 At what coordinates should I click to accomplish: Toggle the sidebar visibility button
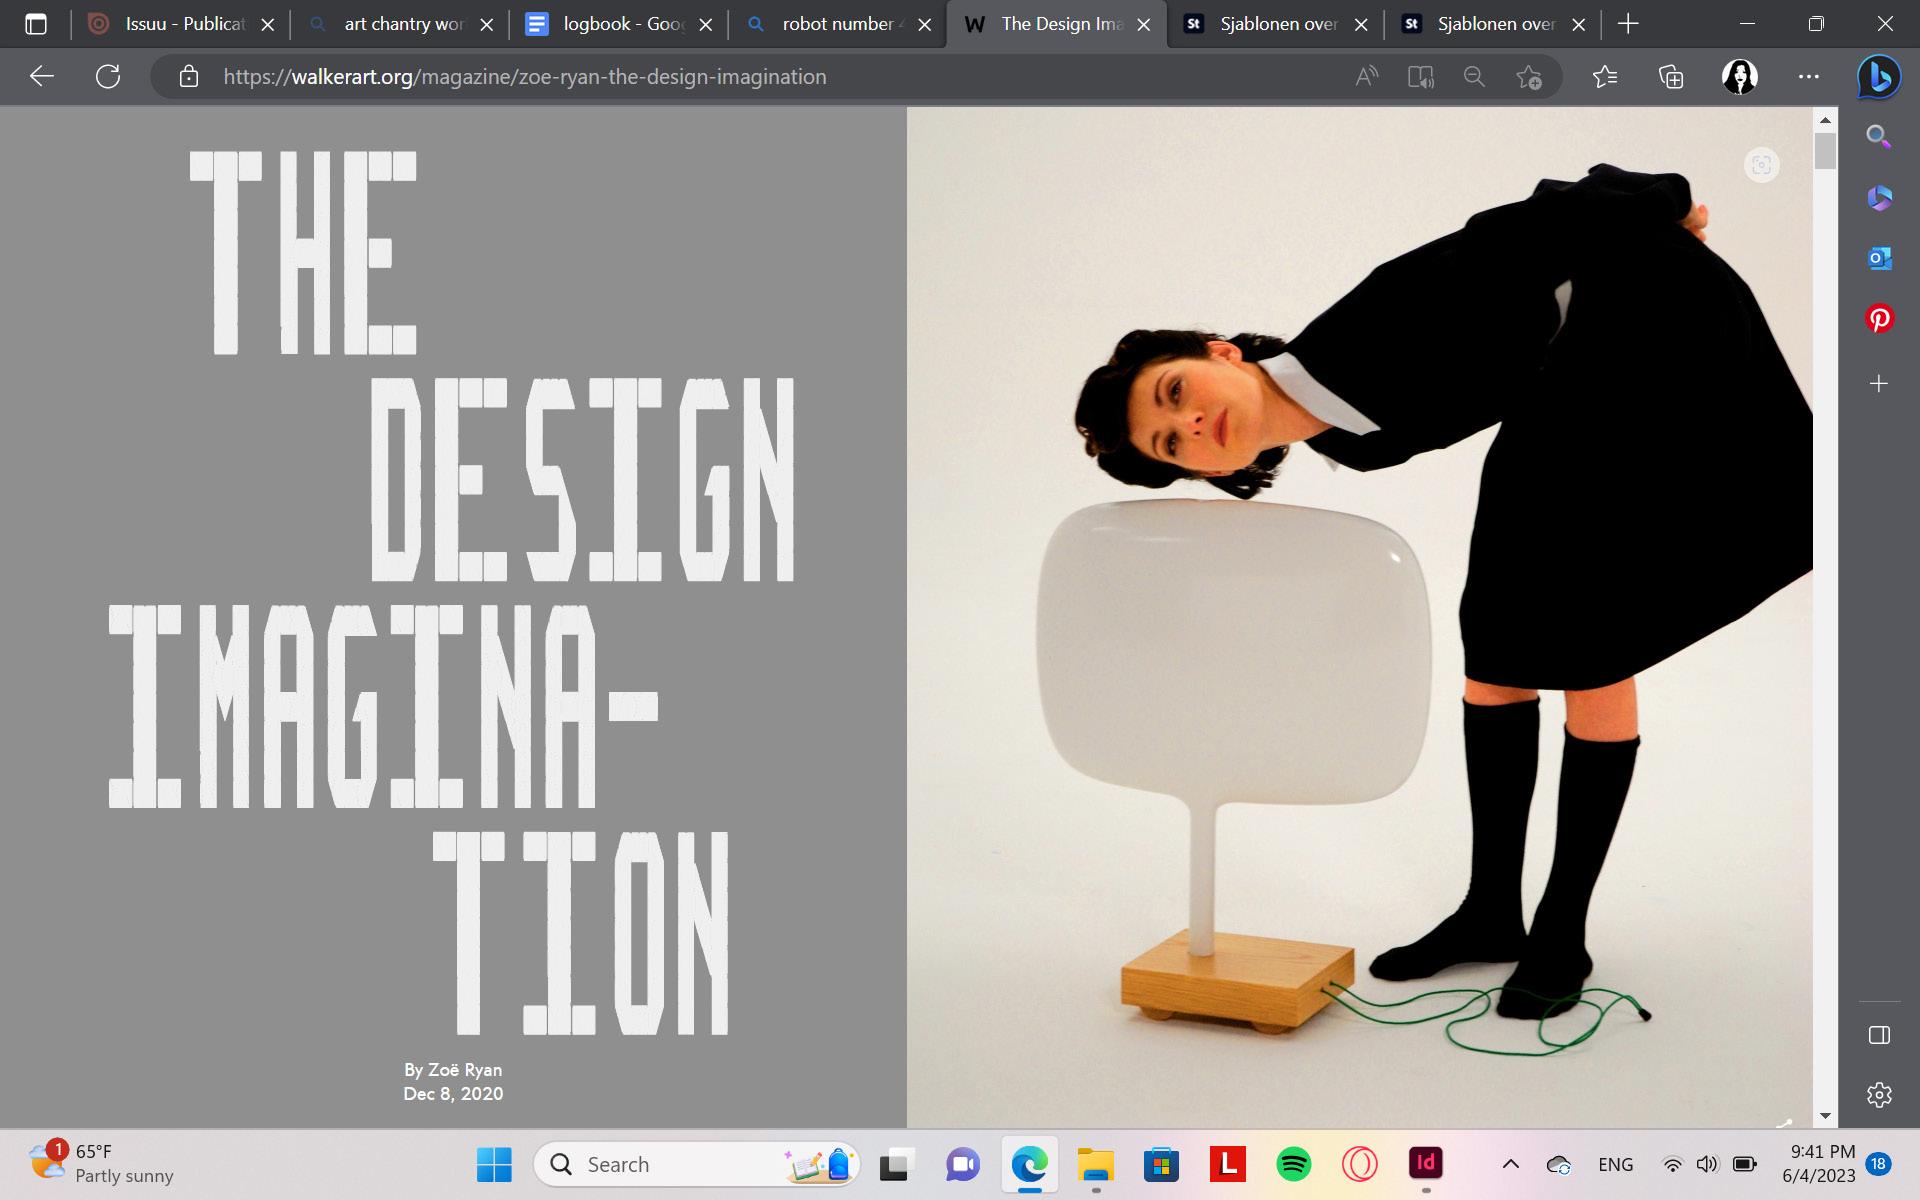pos(1879,1035)
